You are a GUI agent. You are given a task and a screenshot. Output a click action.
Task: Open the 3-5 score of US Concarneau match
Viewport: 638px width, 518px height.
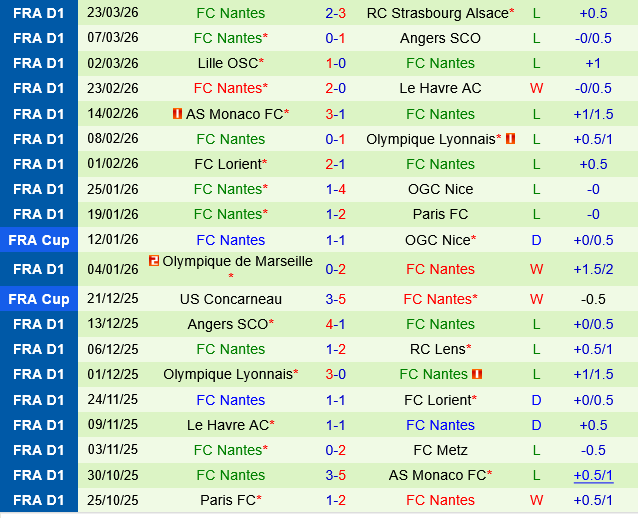pyautogui.click(x=335, y=299)
